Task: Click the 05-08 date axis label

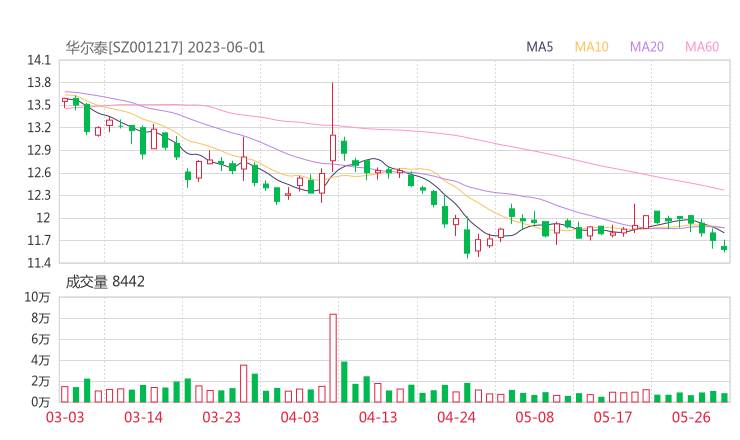Action: click(x=535, y=417)
